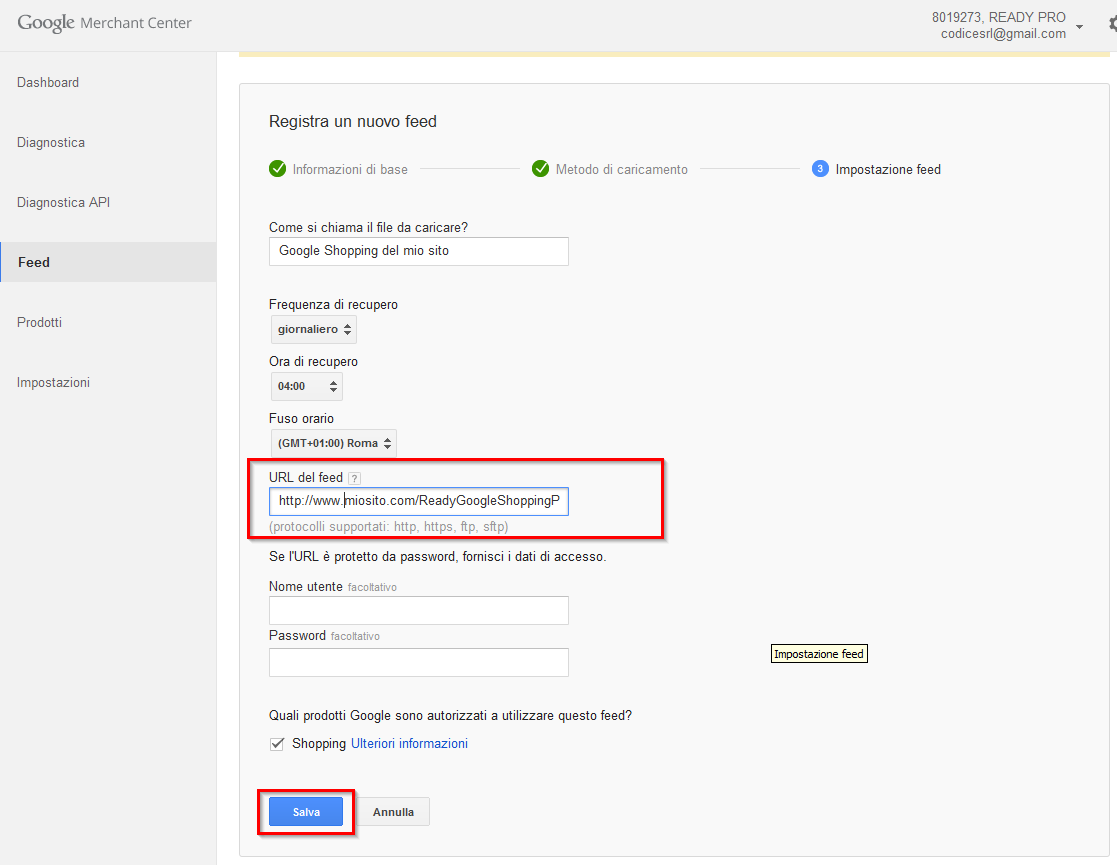
Task: Click step 3 circle for Impostazione feed
Action: coord(820,169)
